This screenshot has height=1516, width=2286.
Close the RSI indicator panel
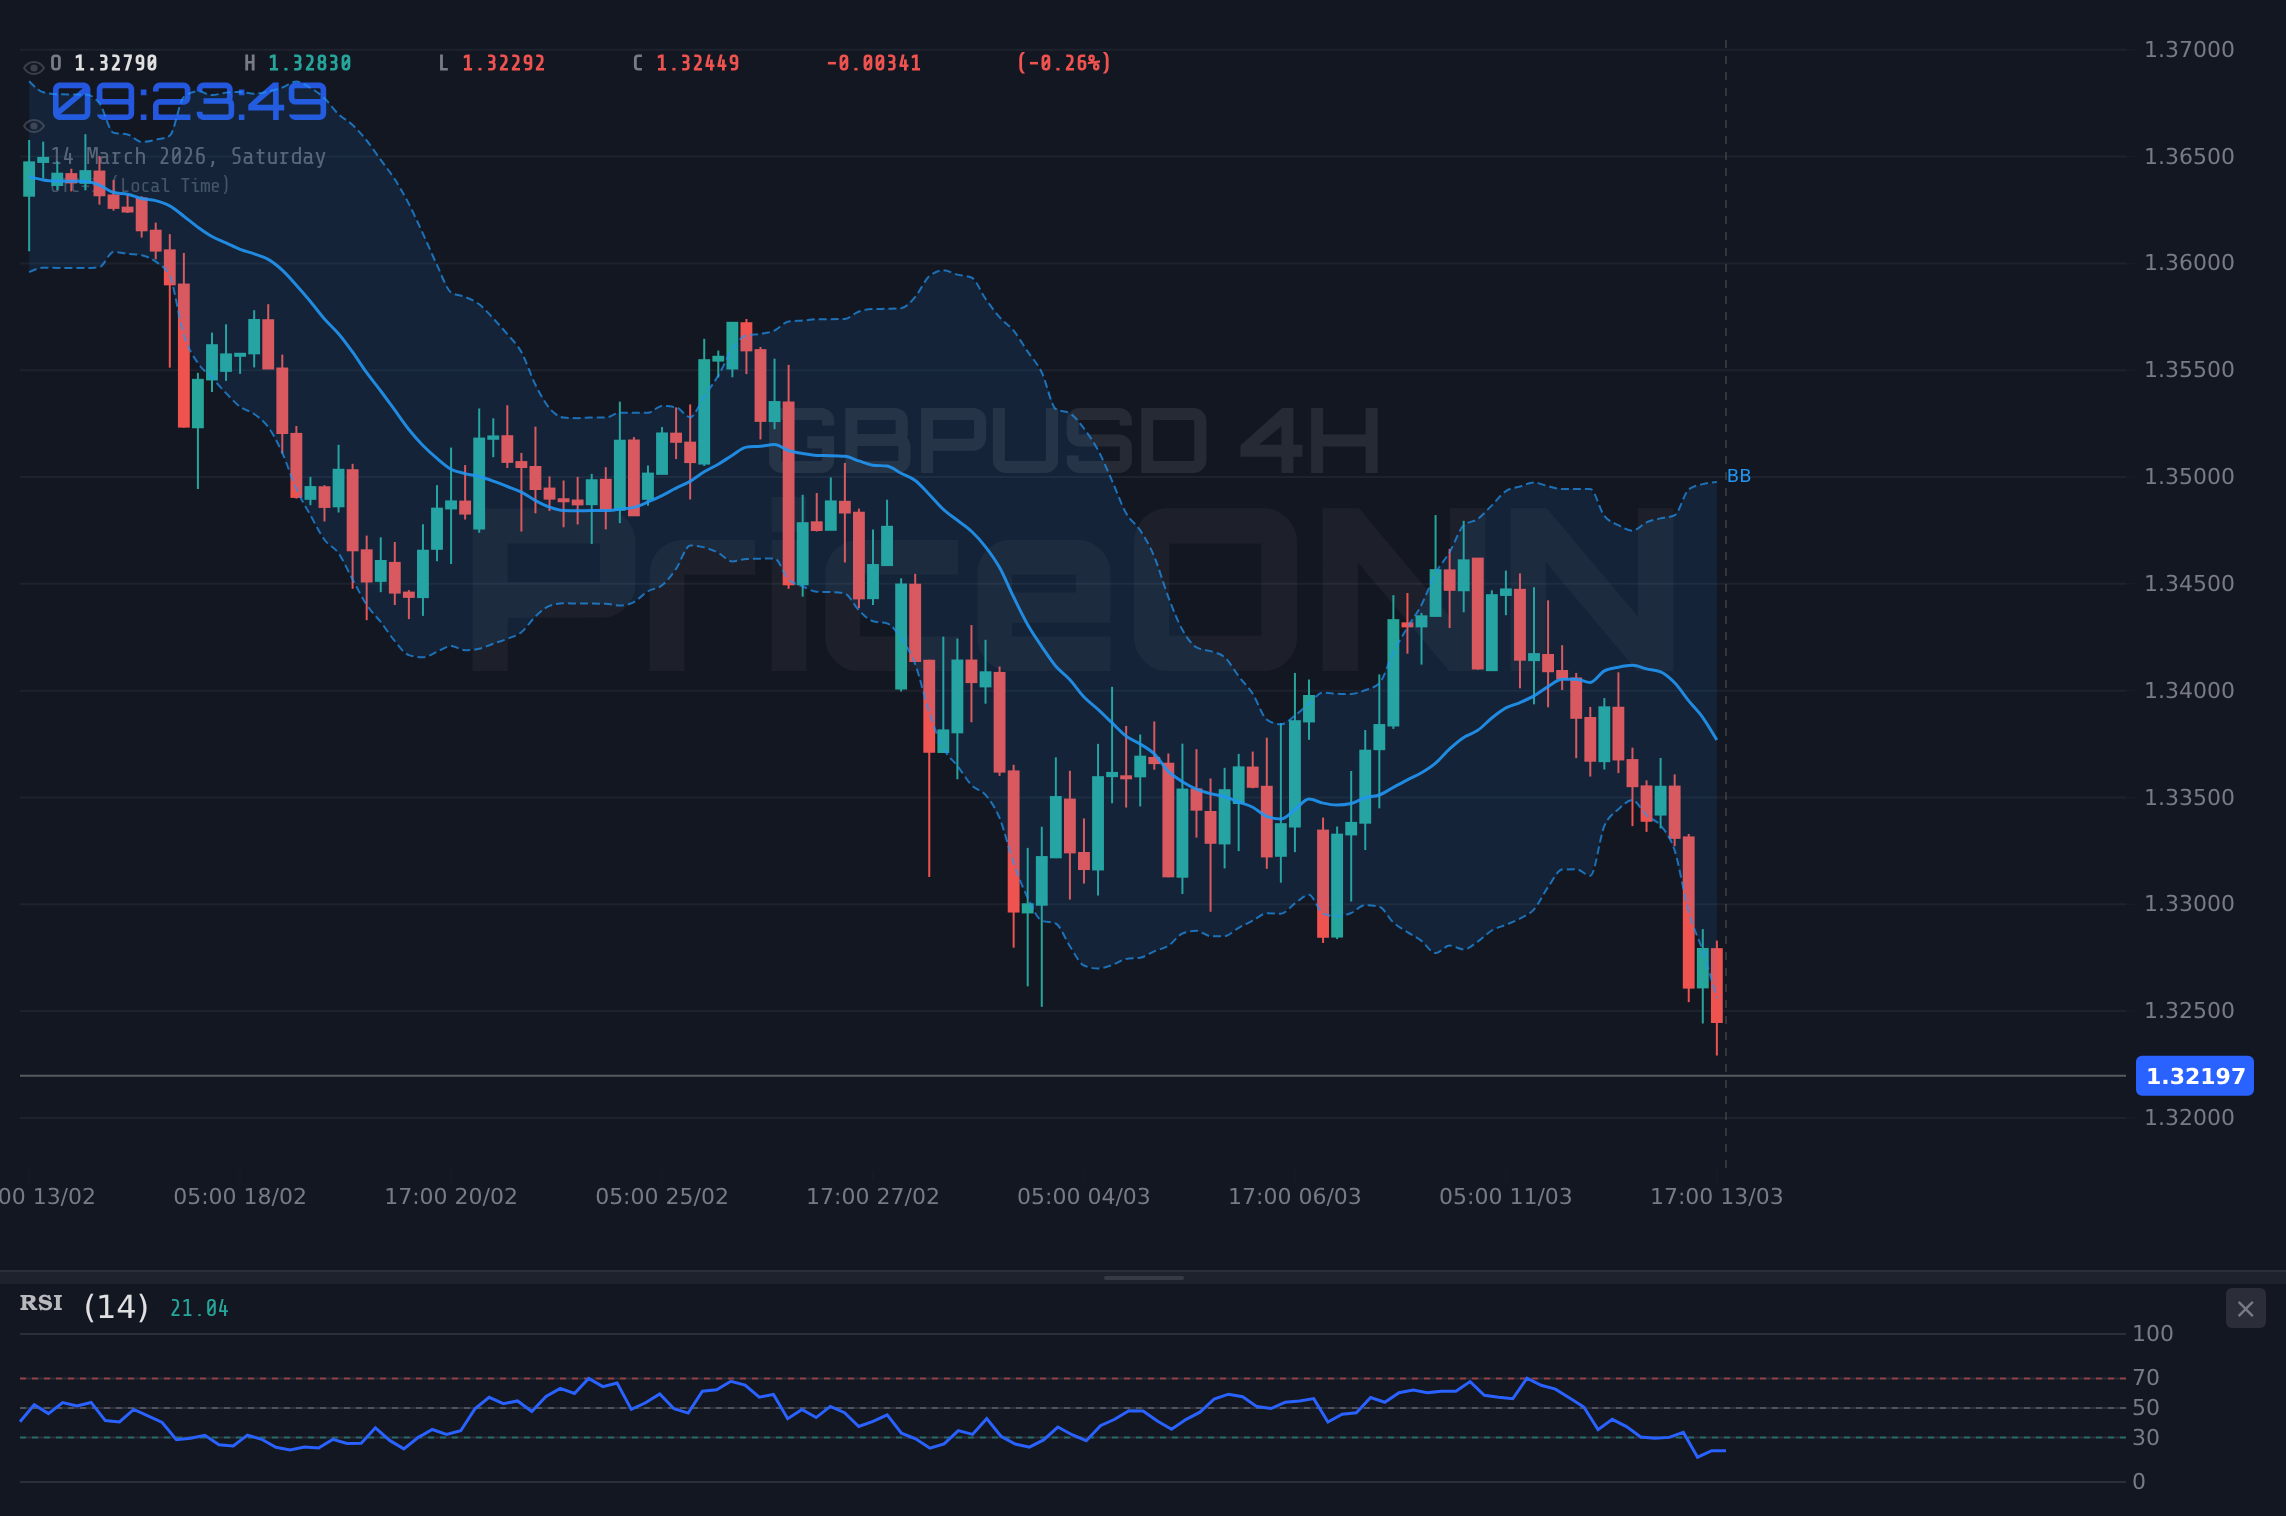pyautogui.click(x=2245, y=1309)
